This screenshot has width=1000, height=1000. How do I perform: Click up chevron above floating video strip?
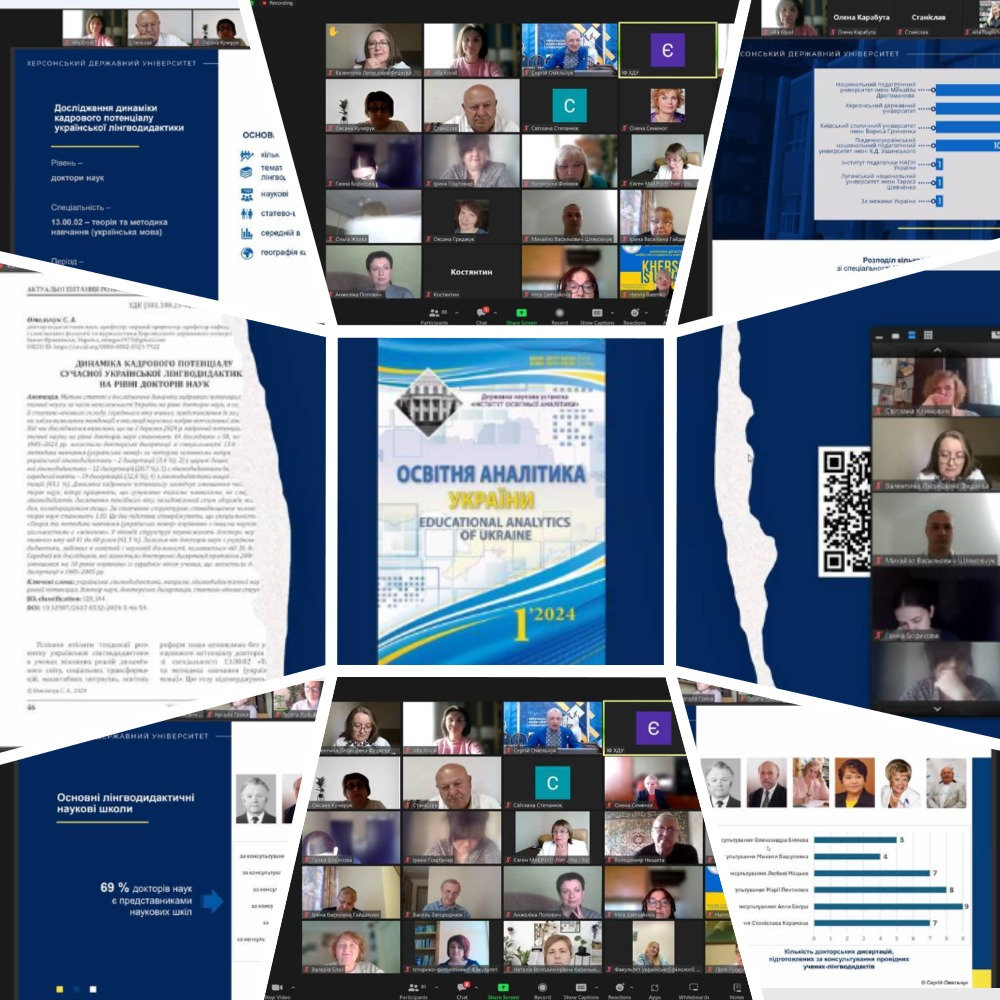(936, 350)
